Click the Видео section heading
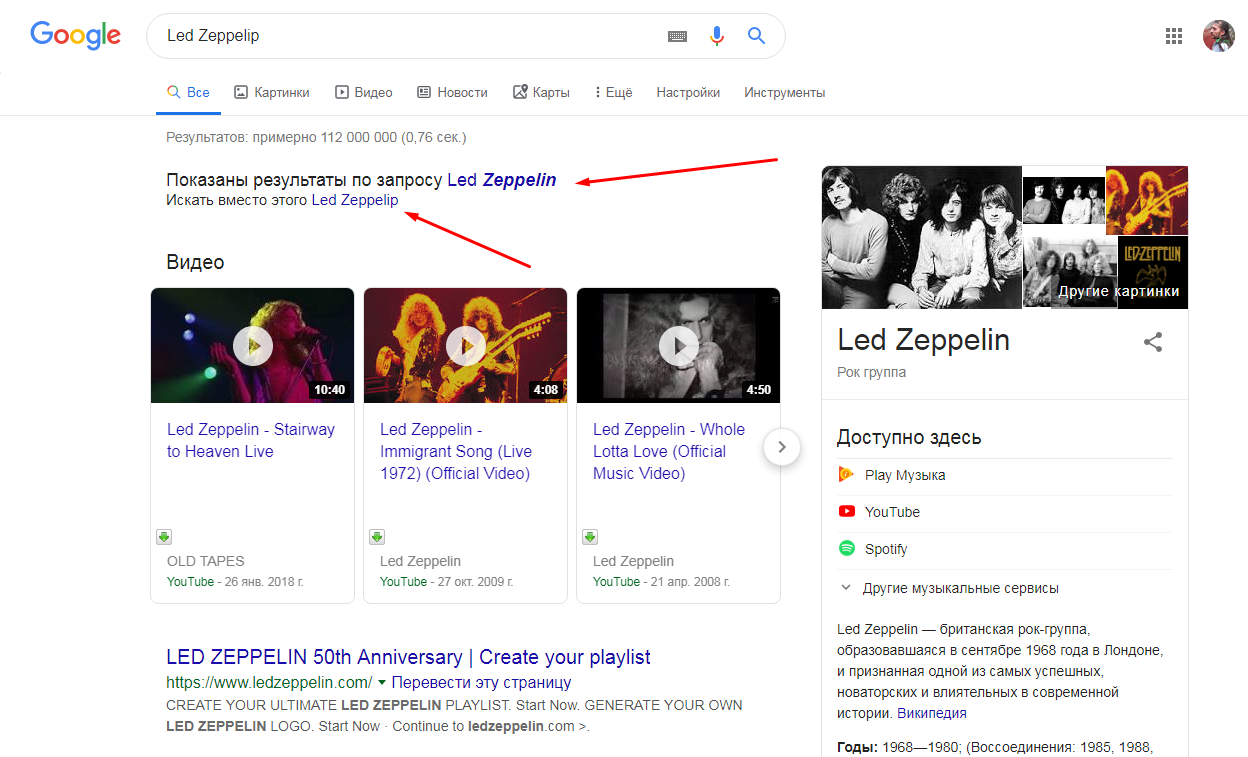This screenshot has height=757, width=1248. 195,262
